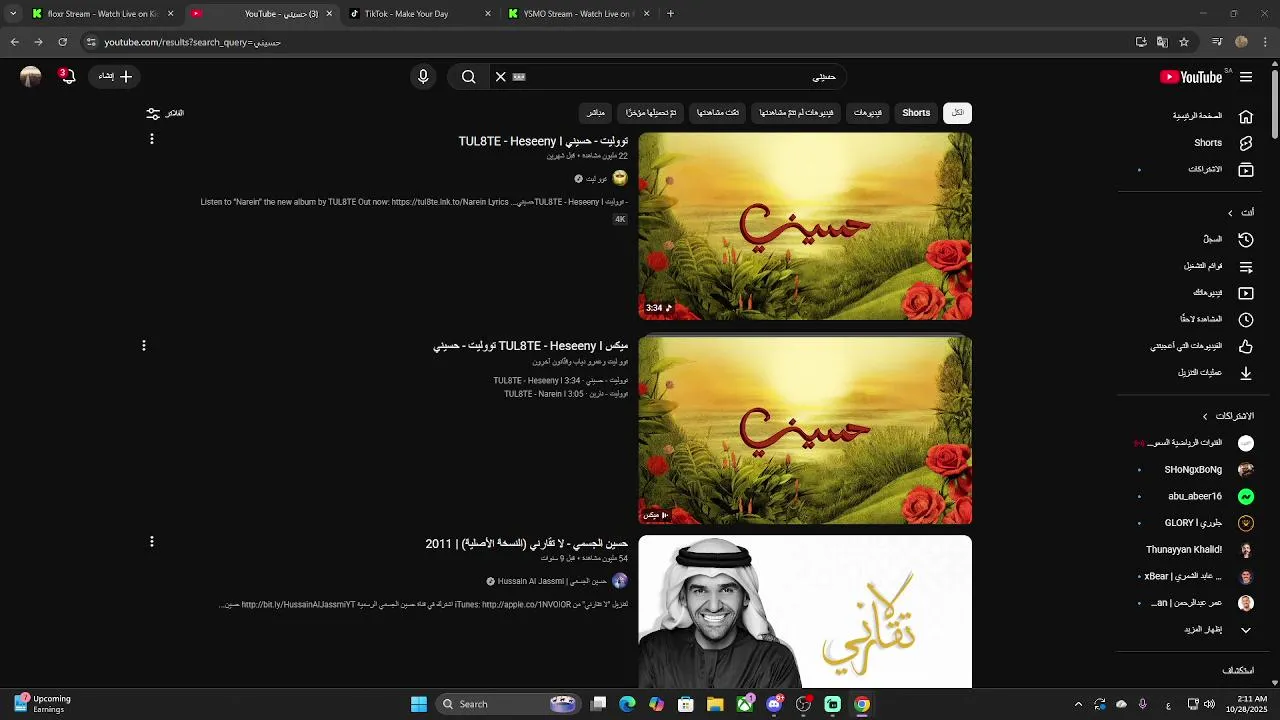Open the TUL8TE Heseeny video thumbnail
Screen dimensions: 1280x720
coord(805,226)
